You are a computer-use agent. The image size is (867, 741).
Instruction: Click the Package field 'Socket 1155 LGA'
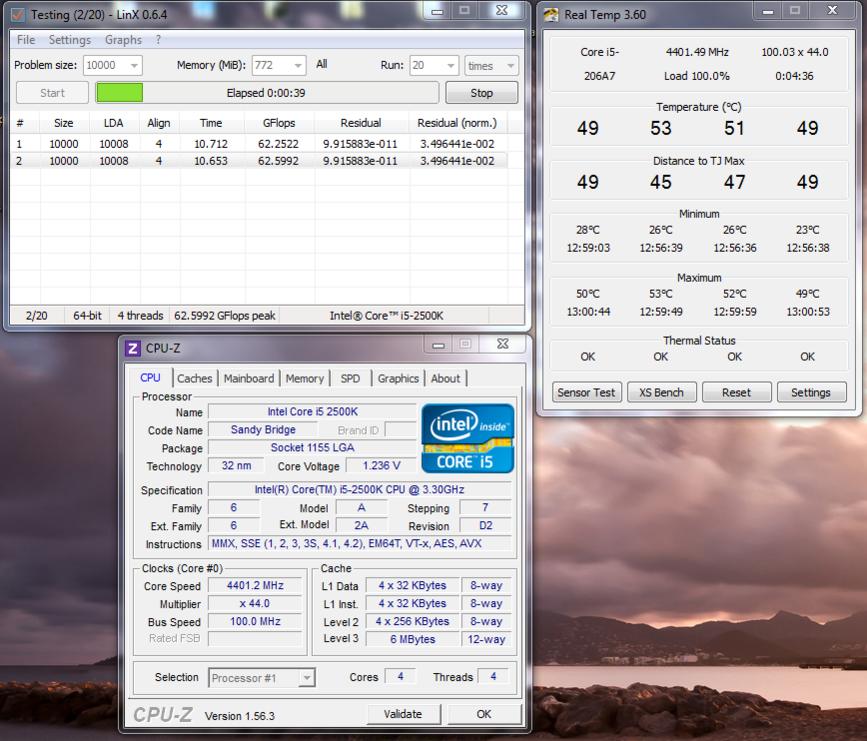[x=312, y=448]
